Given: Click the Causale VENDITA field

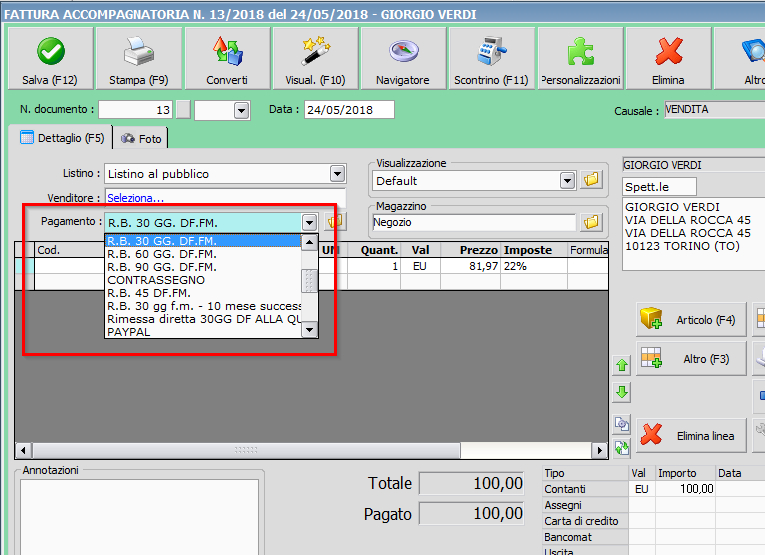Looking at the screenshot, I should tap(715, 109).
